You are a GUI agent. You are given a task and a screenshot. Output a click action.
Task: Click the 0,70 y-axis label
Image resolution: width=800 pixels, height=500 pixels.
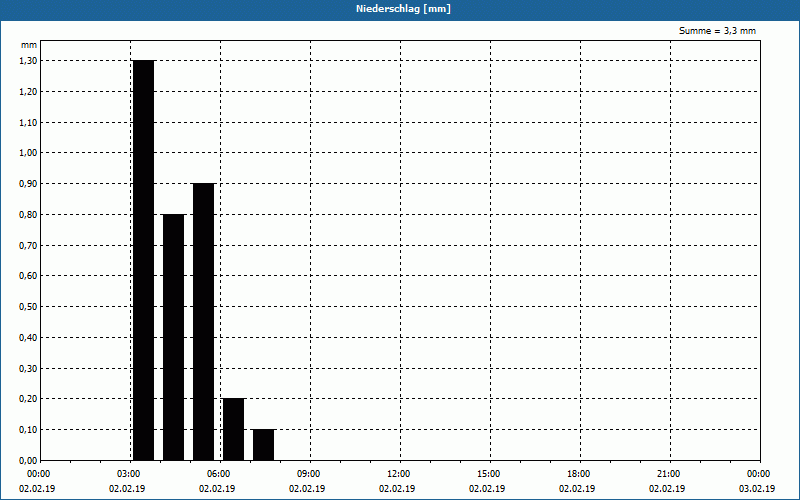coord(28,245)
